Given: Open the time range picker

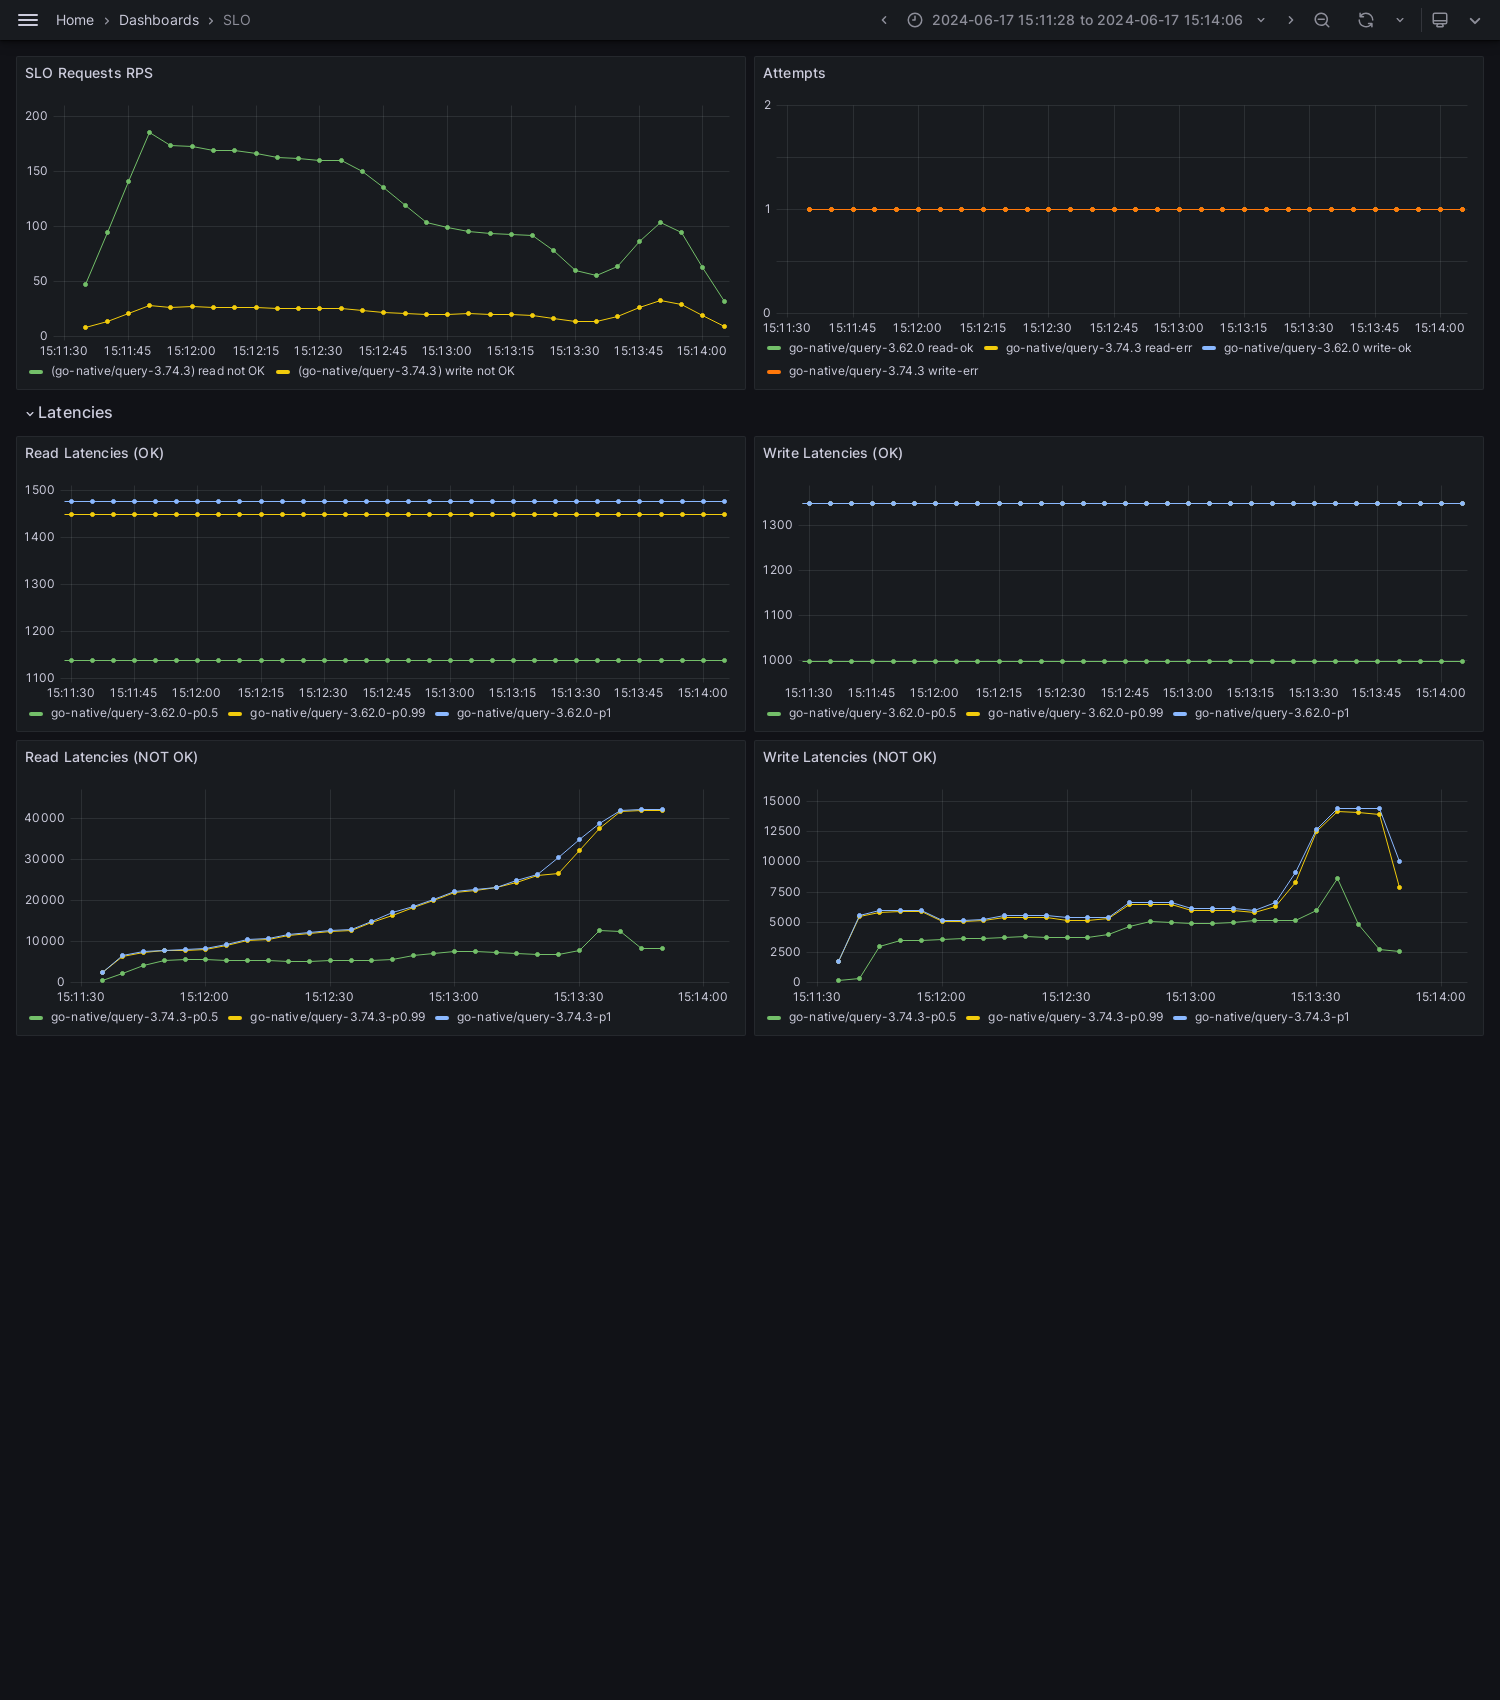Looking at the screenshot, I should 1086,20.
